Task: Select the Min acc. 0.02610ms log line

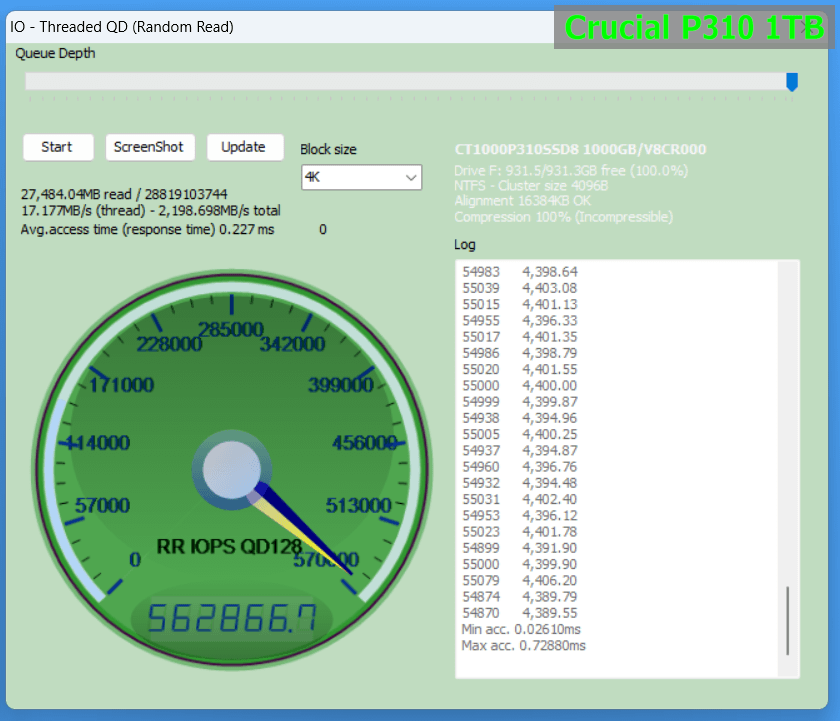Action: coord(521,629)
